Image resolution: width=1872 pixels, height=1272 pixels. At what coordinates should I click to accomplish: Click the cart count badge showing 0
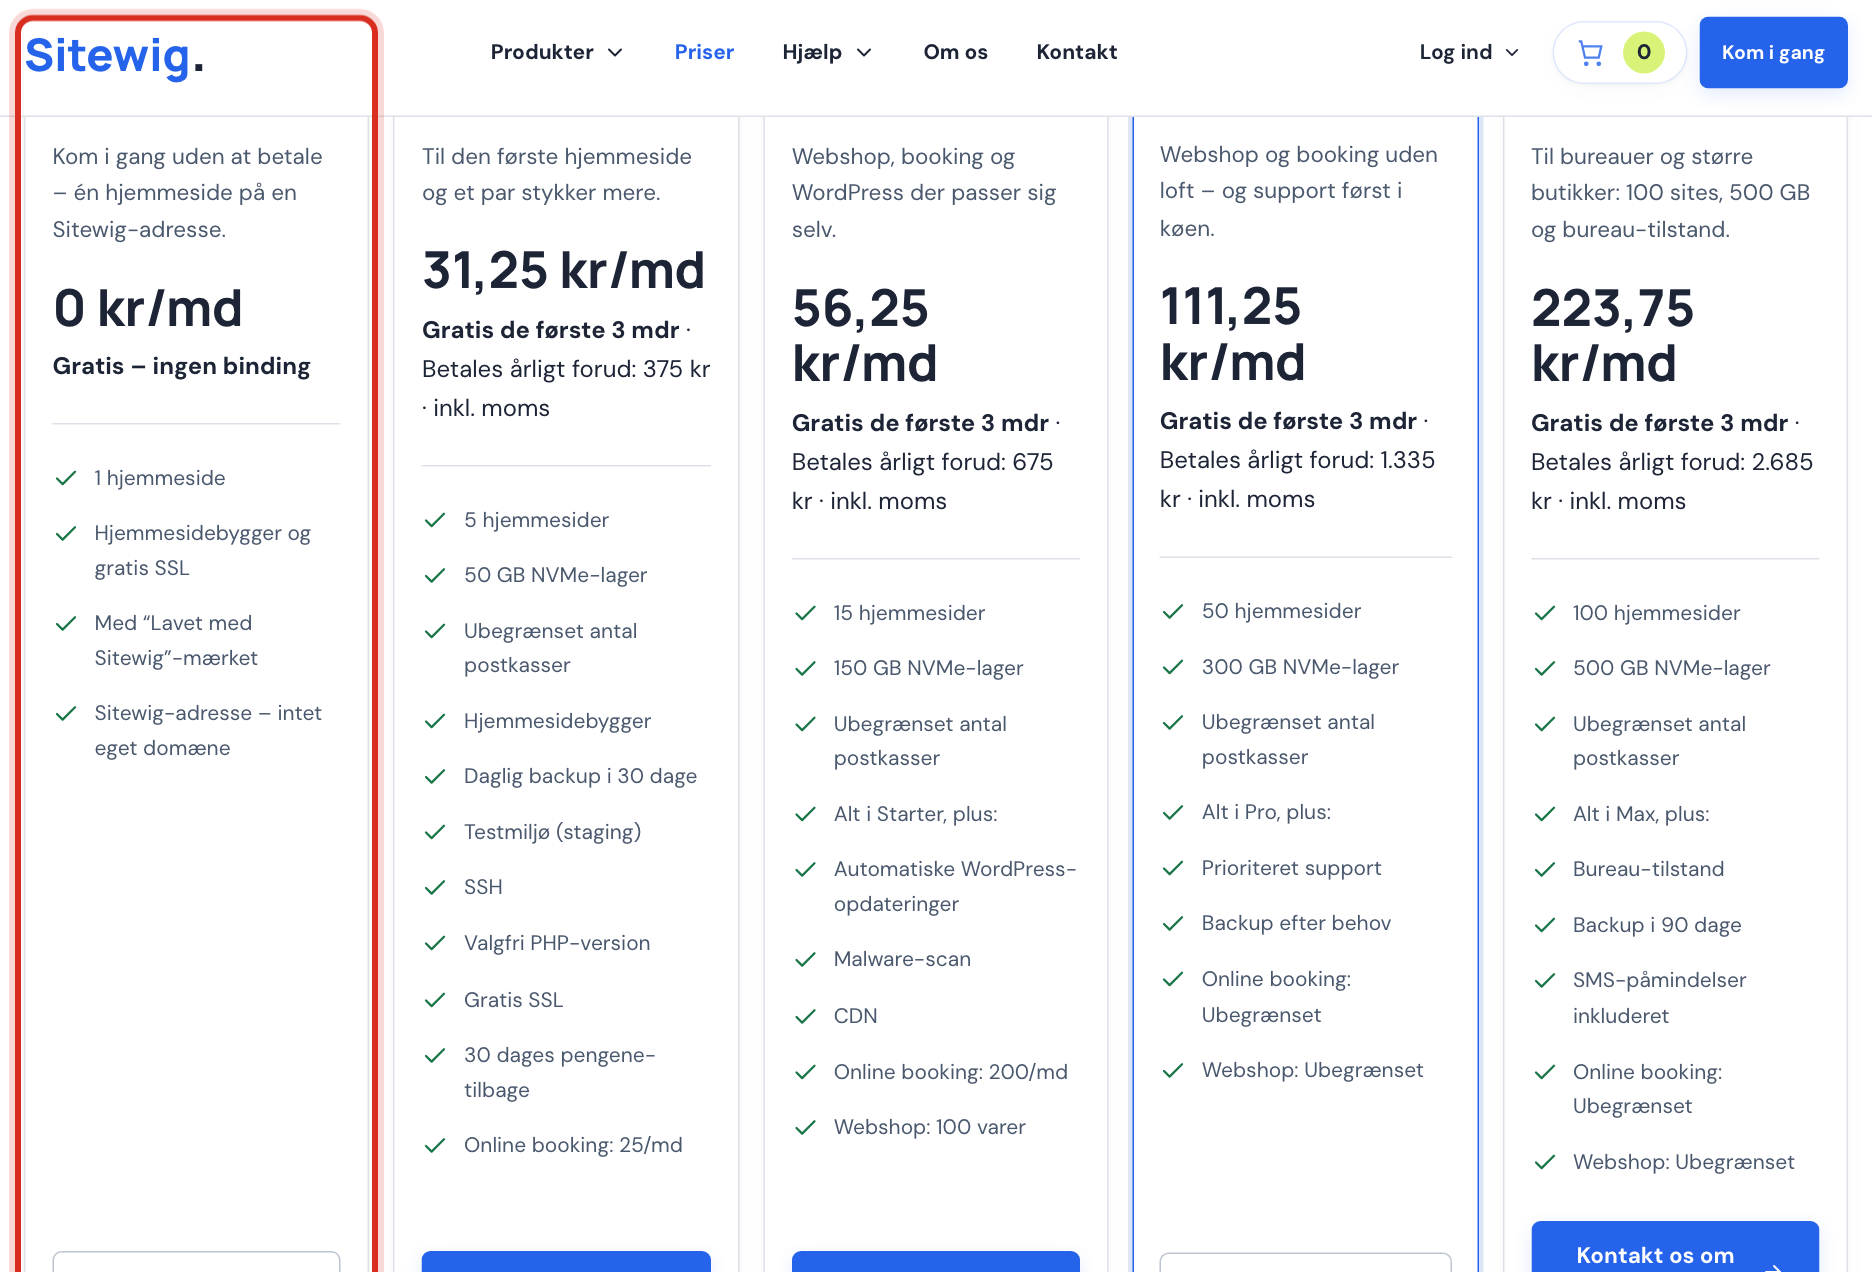click(x=1644, y=52)
